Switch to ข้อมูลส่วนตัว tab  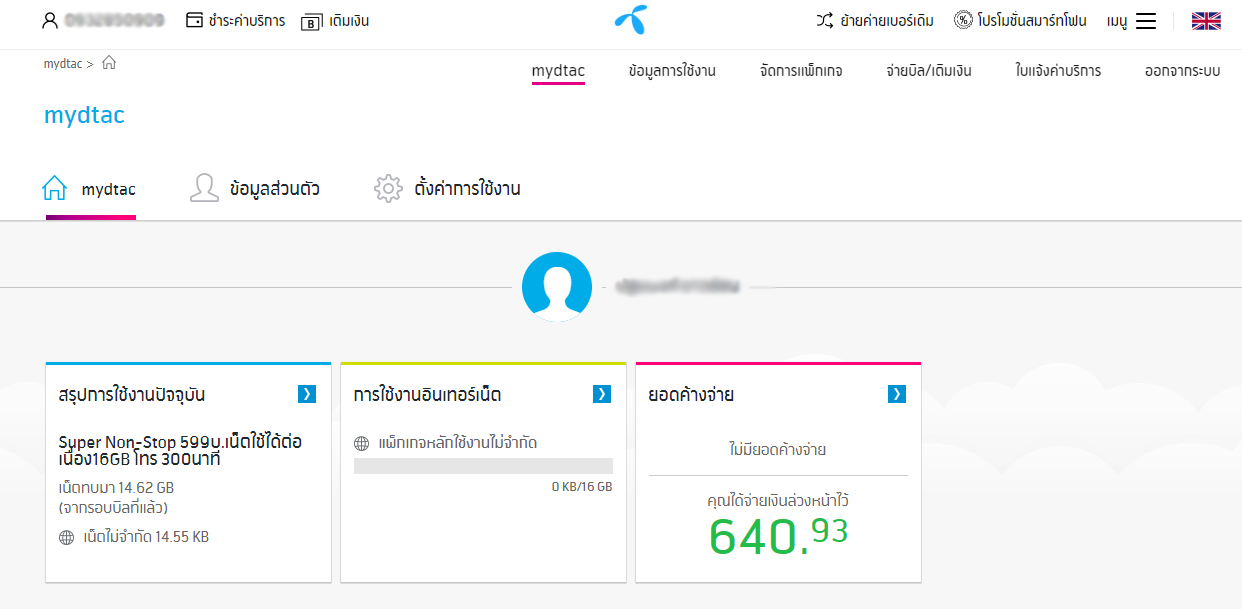pos(274,188)
